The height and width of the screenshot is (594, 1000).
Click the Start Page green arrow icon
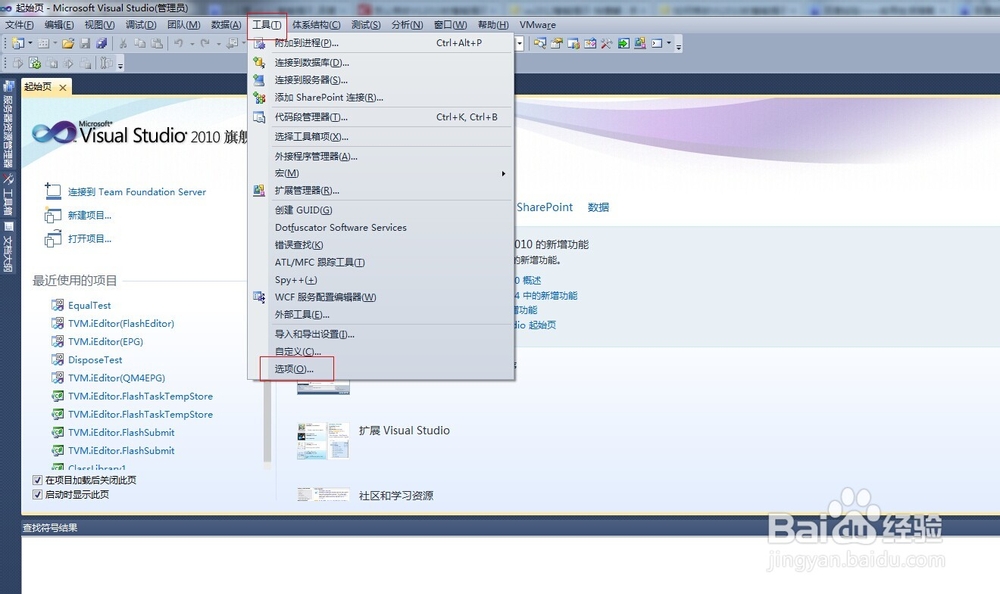coord(623,43)
